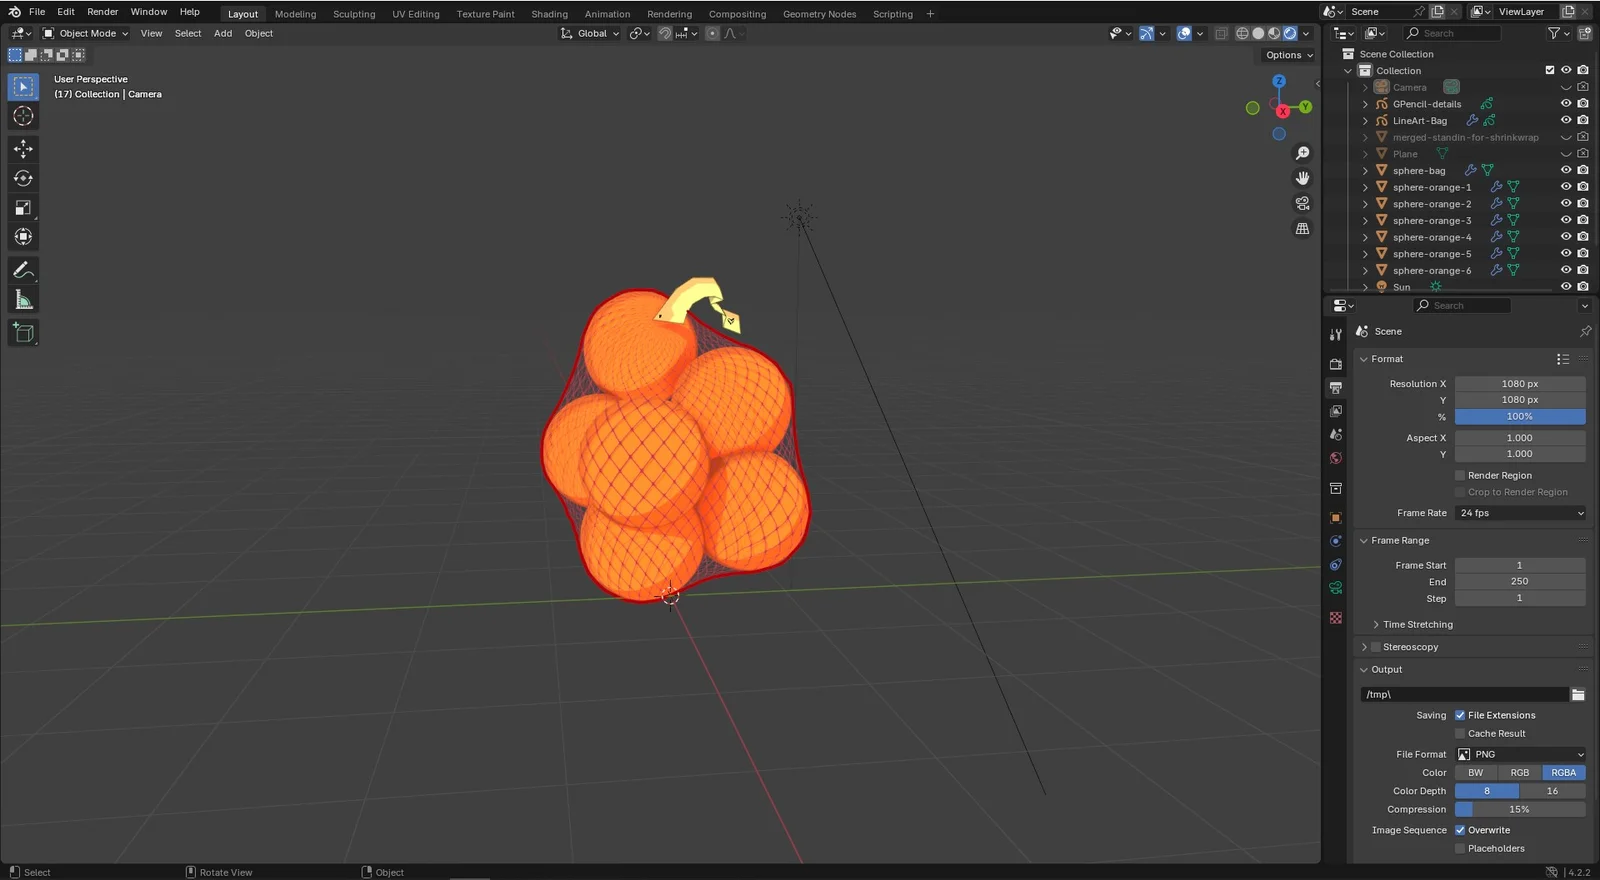Image resolution: width=1600 pixels, height=880 pixels.
Task: Expand the Time Stretching section
Action: pyautogui.click(x=1417, y=625)
